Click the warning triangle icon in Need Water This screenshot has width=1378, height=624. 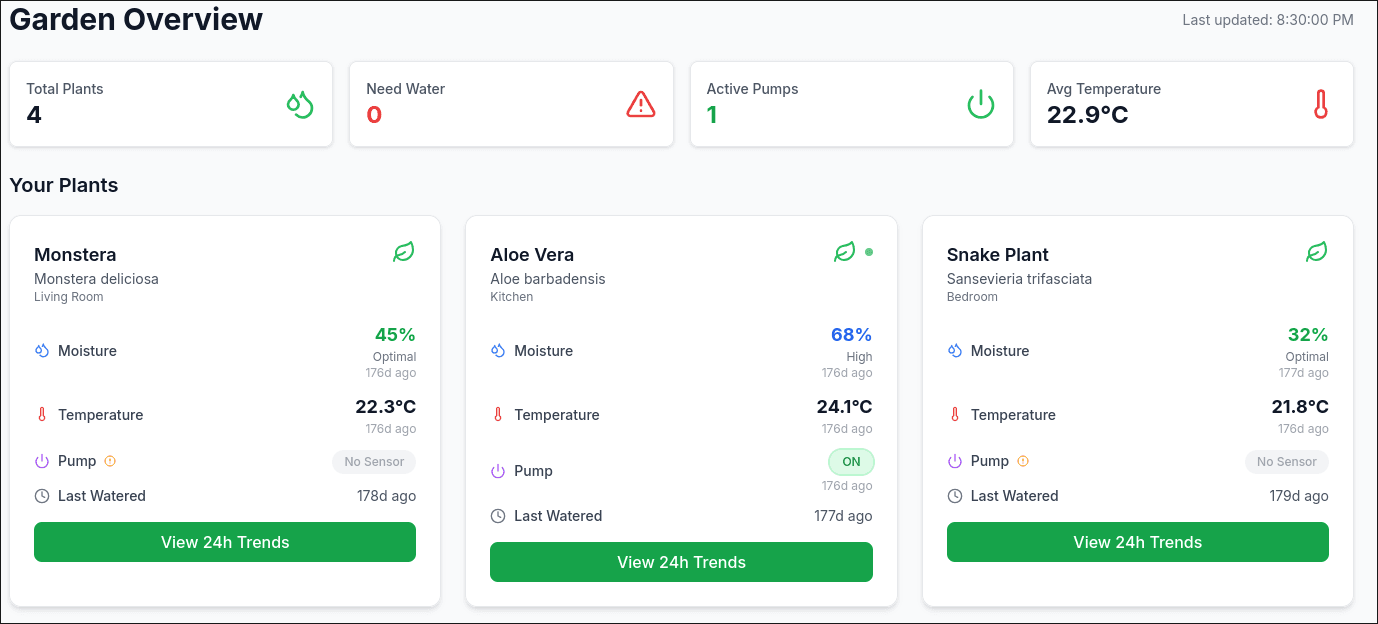[x=641, y=104]
